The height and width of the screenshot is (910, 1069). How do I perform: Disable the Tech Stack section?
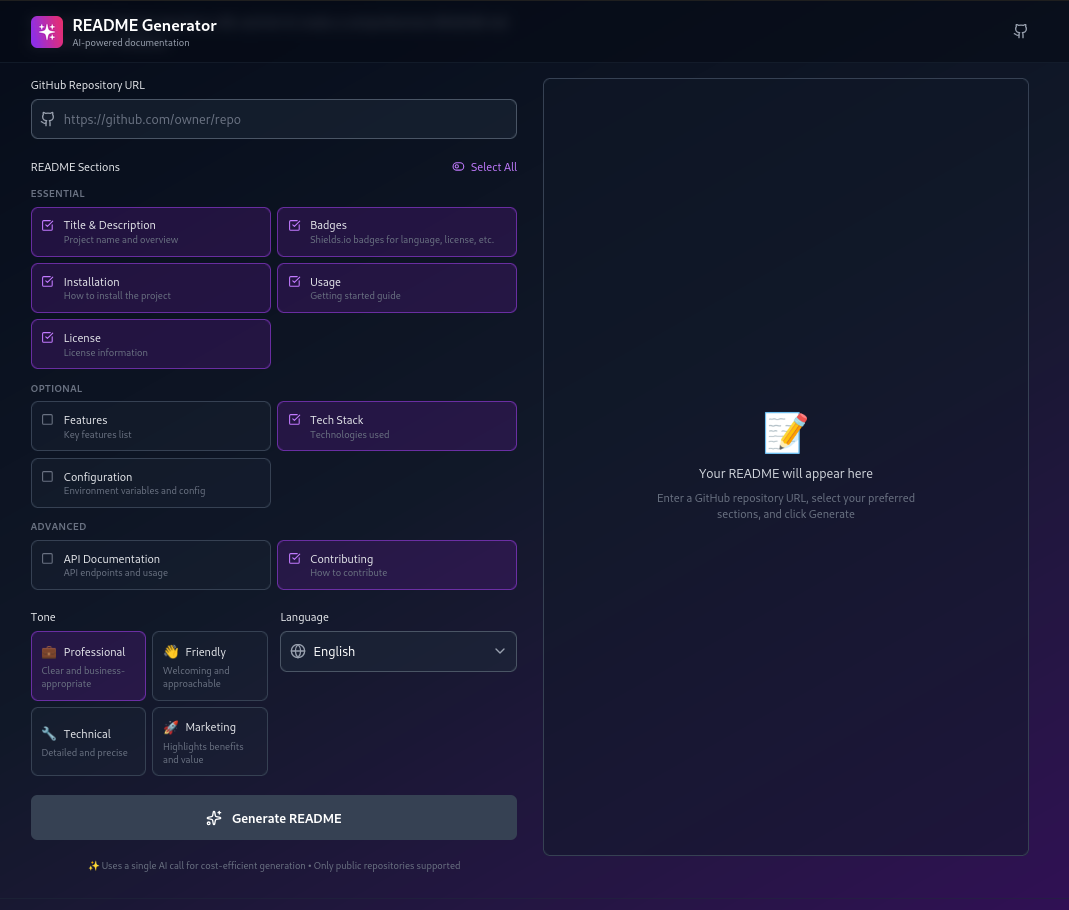point(294,419)
